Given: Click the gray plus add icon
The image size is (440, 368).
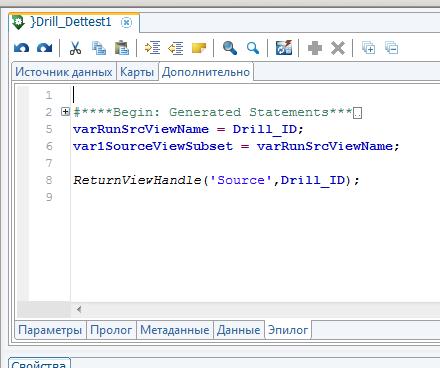Looking at the screenshot, I should click(315, 48).
